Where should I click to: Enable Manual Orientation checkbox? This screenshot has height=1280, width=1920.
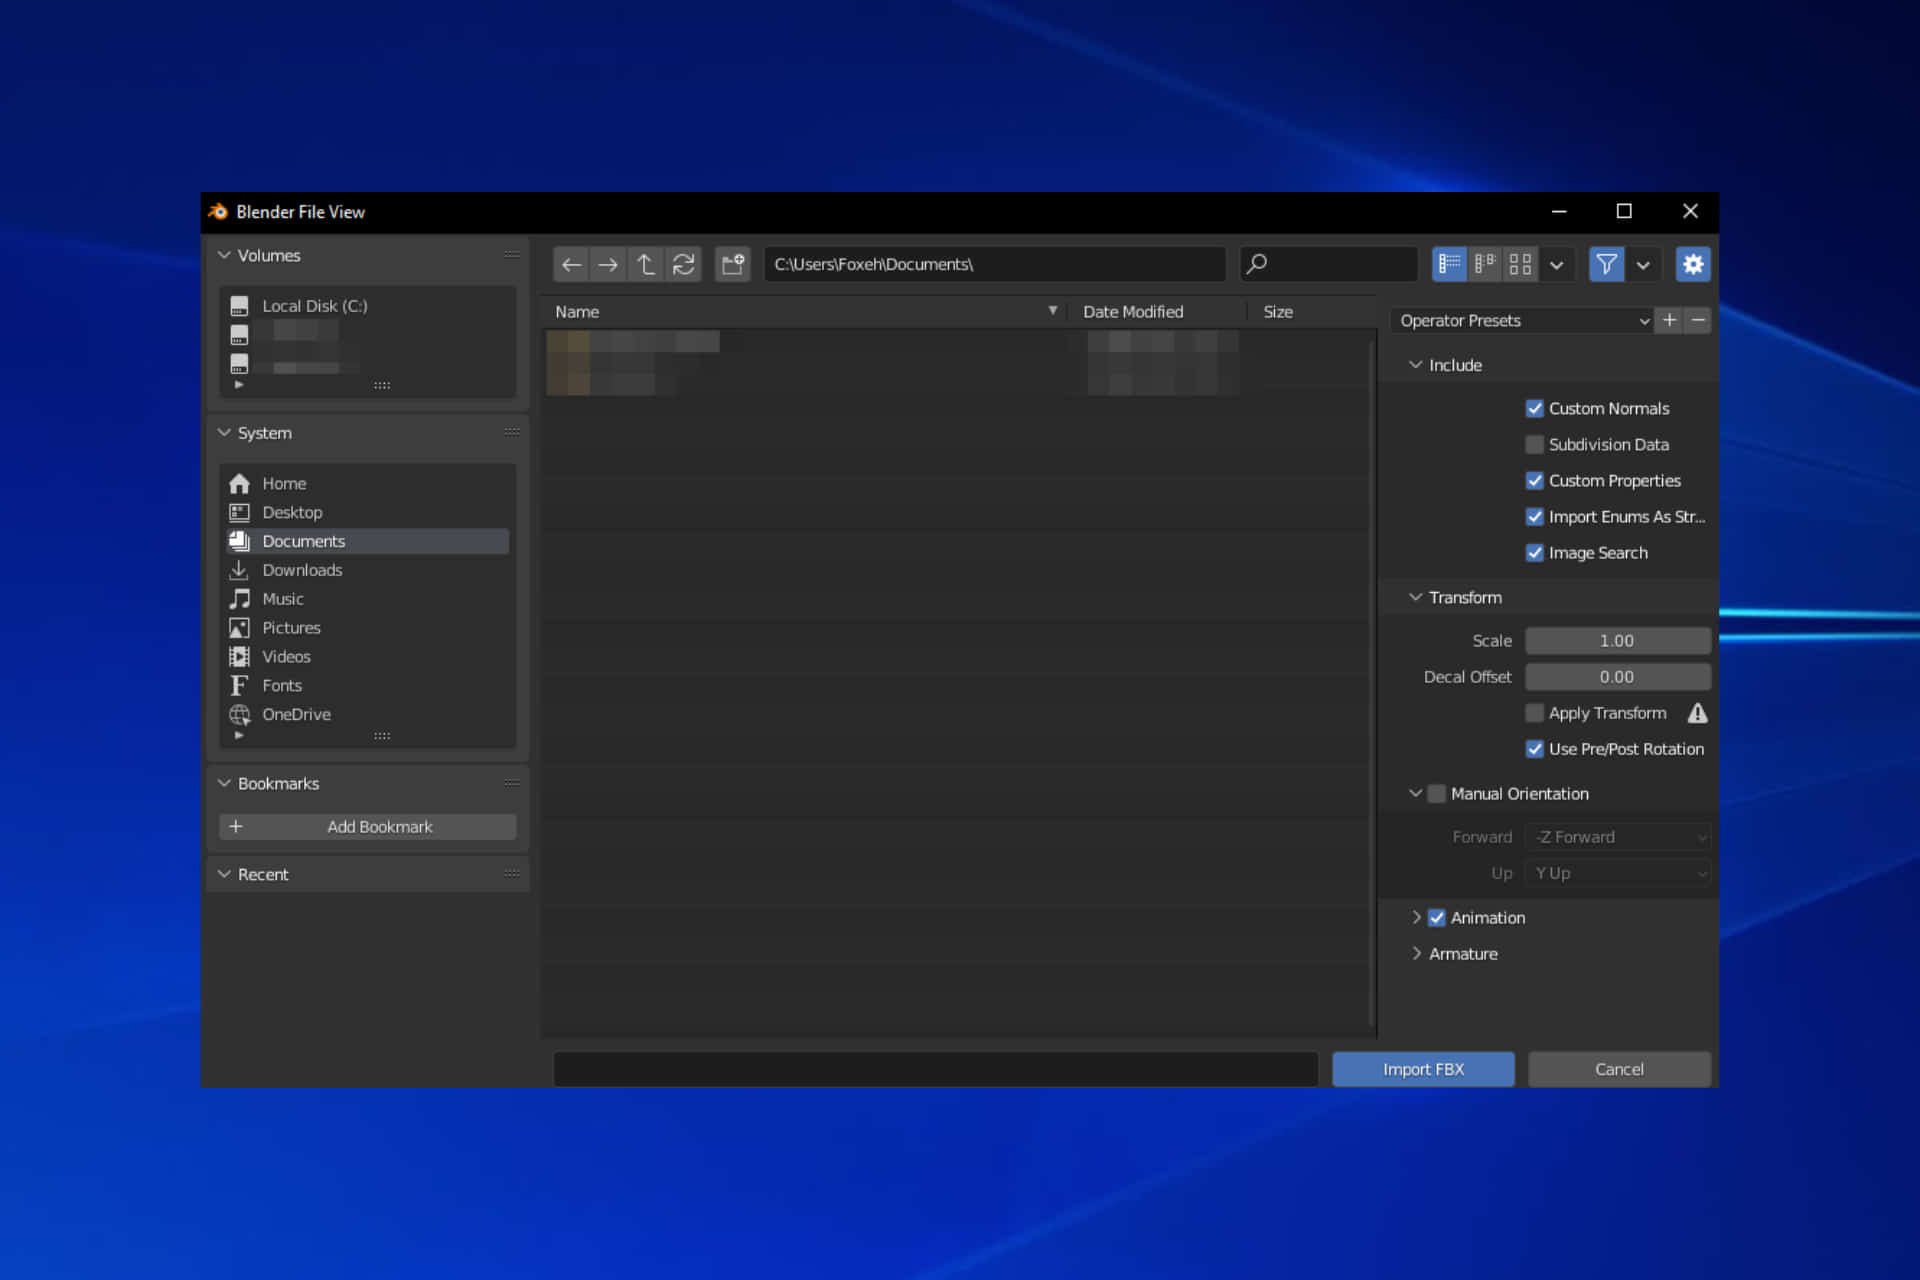click(x=1437, y=794)
